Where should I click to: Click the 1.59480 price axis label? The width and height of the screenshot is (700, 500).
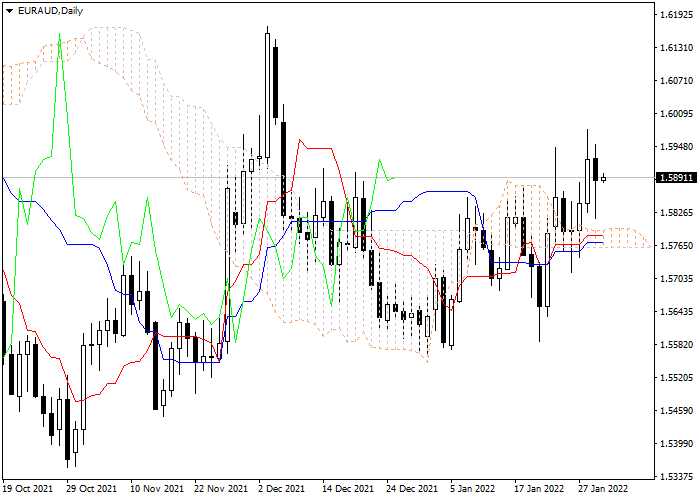(676, 147)
